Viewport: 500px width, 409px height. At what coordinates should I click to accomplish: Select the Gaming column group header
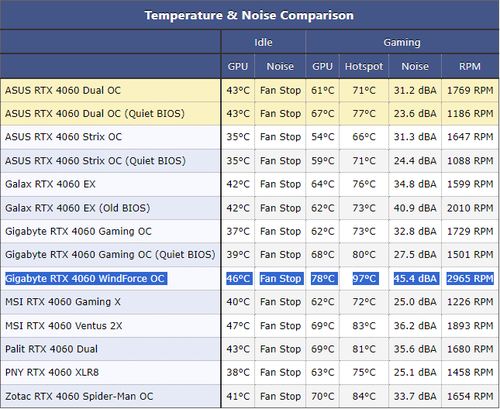coord(402,42)
